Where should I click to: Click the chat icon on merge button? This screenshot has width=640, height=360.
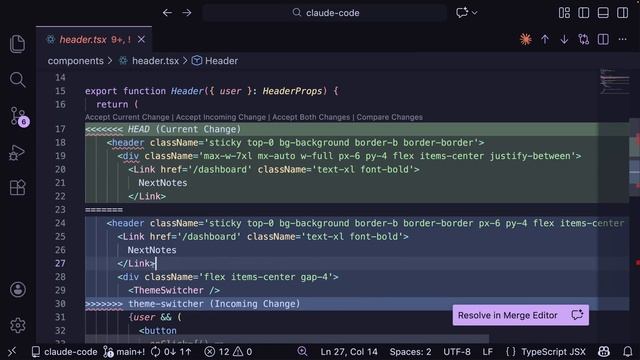coord(577,315)
